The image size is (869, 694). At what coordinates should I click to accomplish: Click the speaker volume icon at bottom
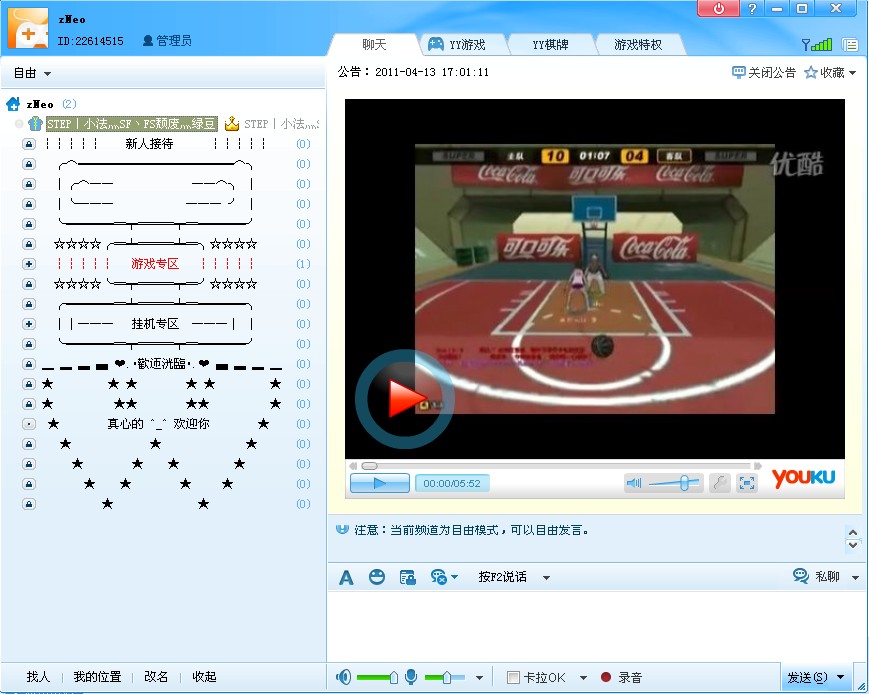click(344, 677)
